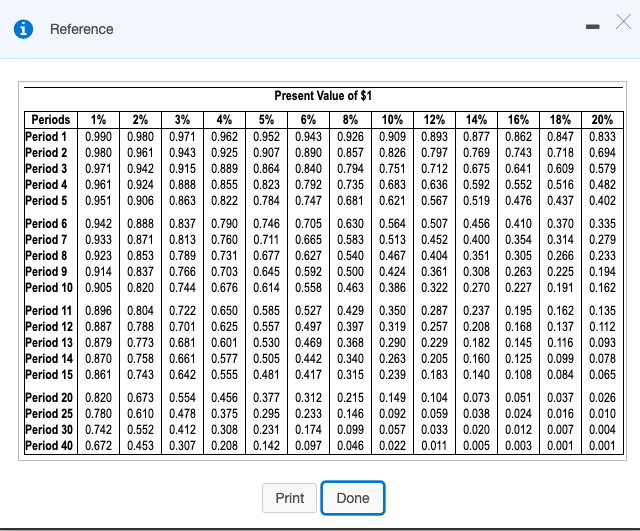This screenshot has width=640, height=531.
Task: Select the 12% column header
Action: coord(435,120)
